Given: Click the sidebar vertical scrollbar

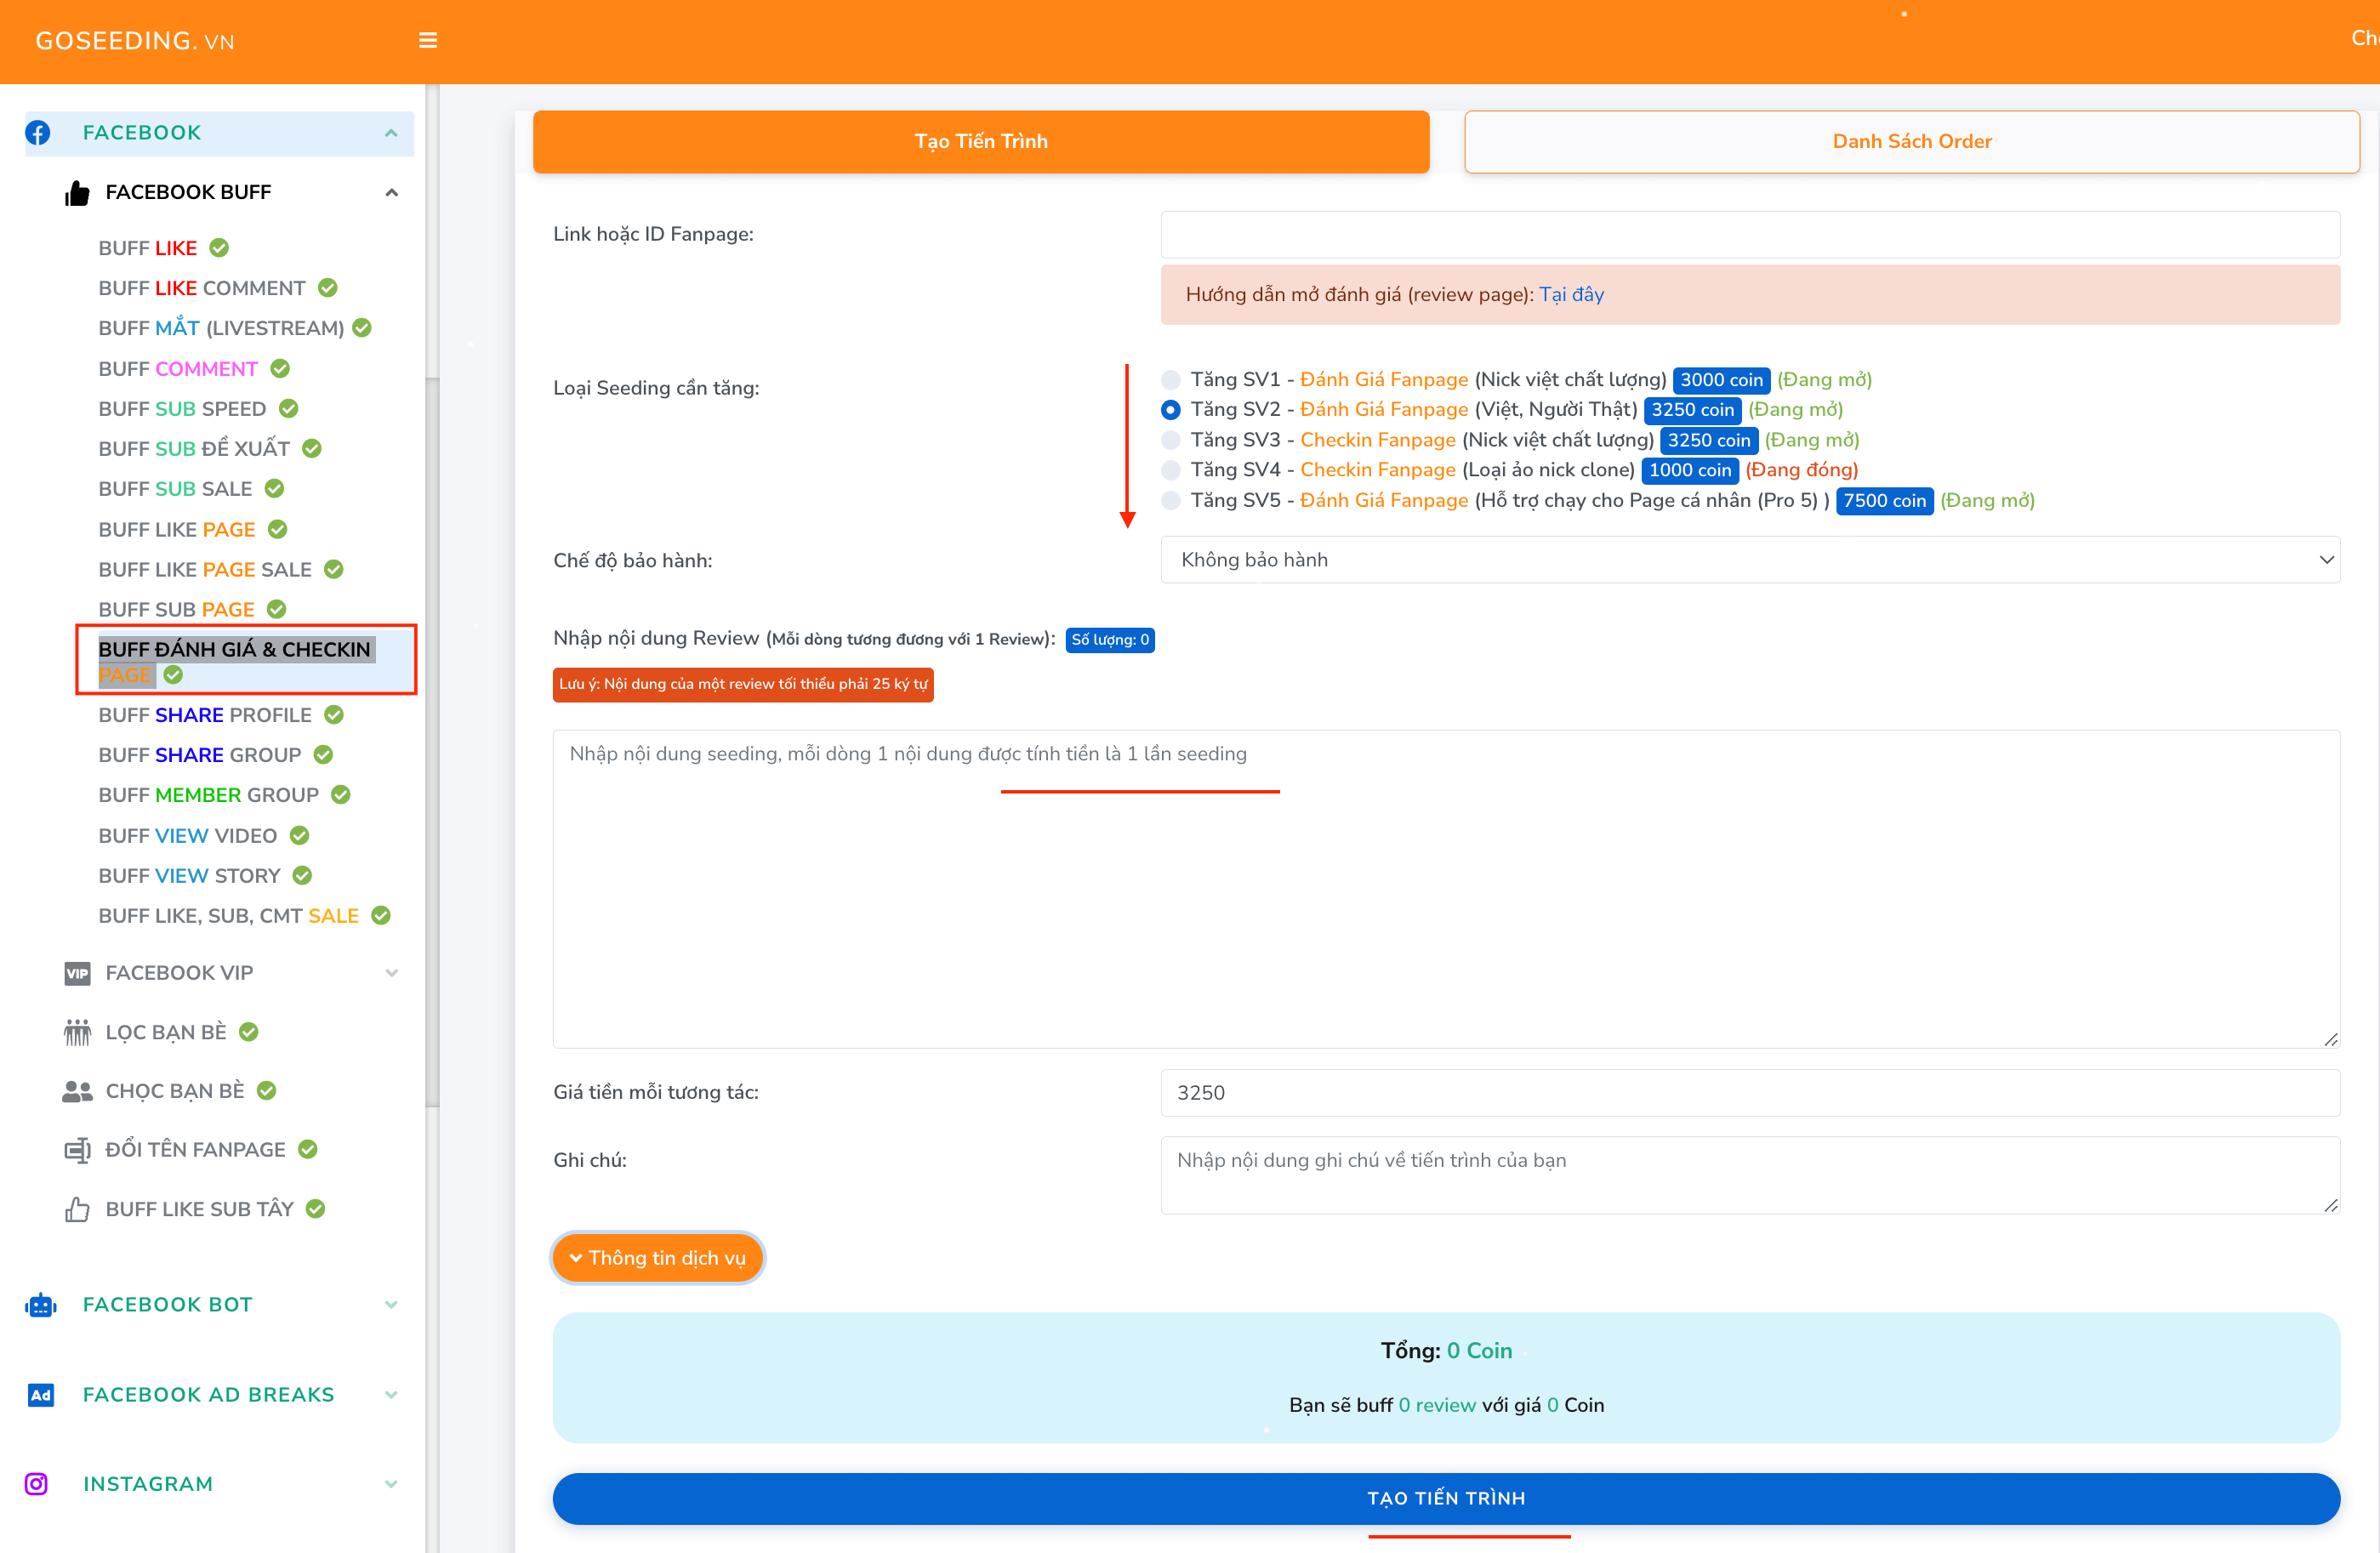Looking at the screenshot, I should 432,742.
